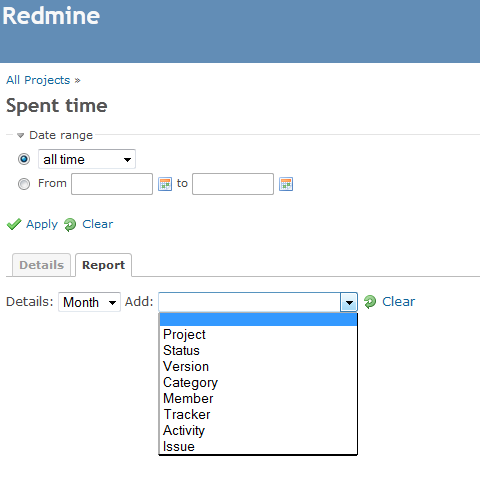480x486 pixels.
Task: Click the reload icon next to the Add dropdown
Action: 370,302
